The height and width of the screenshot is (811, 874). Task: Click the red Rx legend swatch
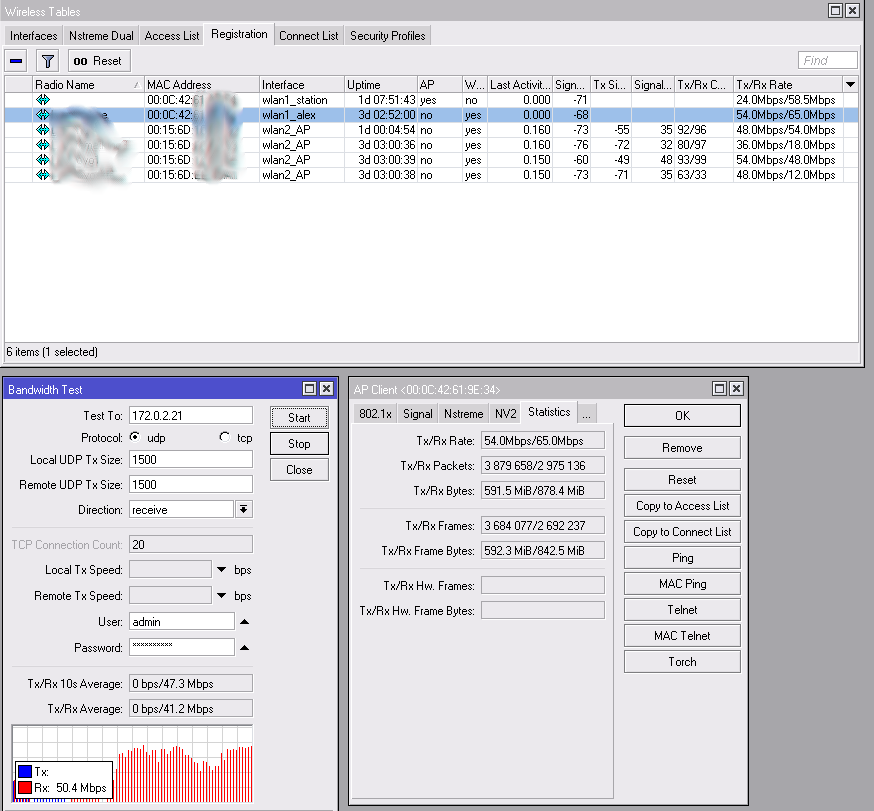(27, 788)
